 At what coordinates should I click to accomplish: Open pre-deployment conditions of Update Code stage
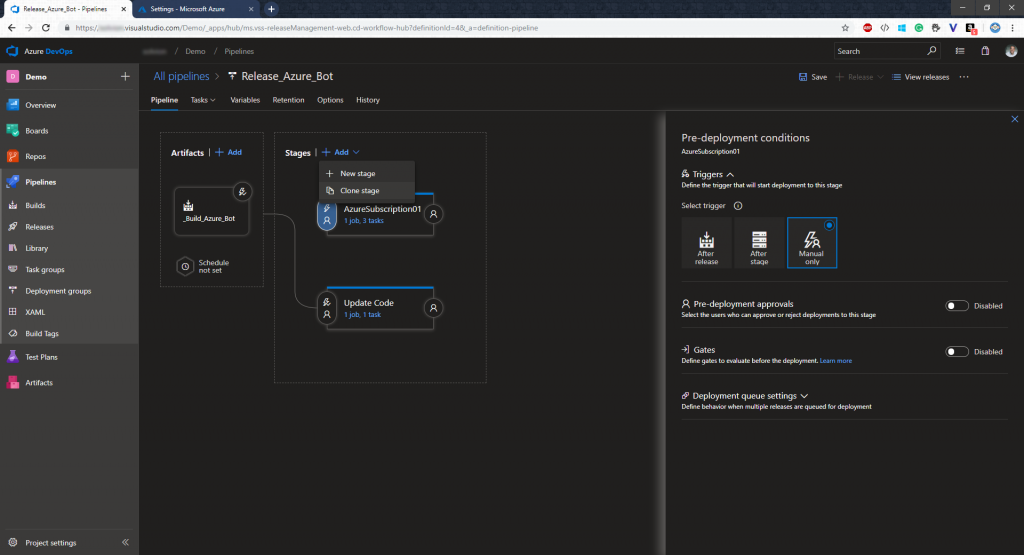click(327, 308)
